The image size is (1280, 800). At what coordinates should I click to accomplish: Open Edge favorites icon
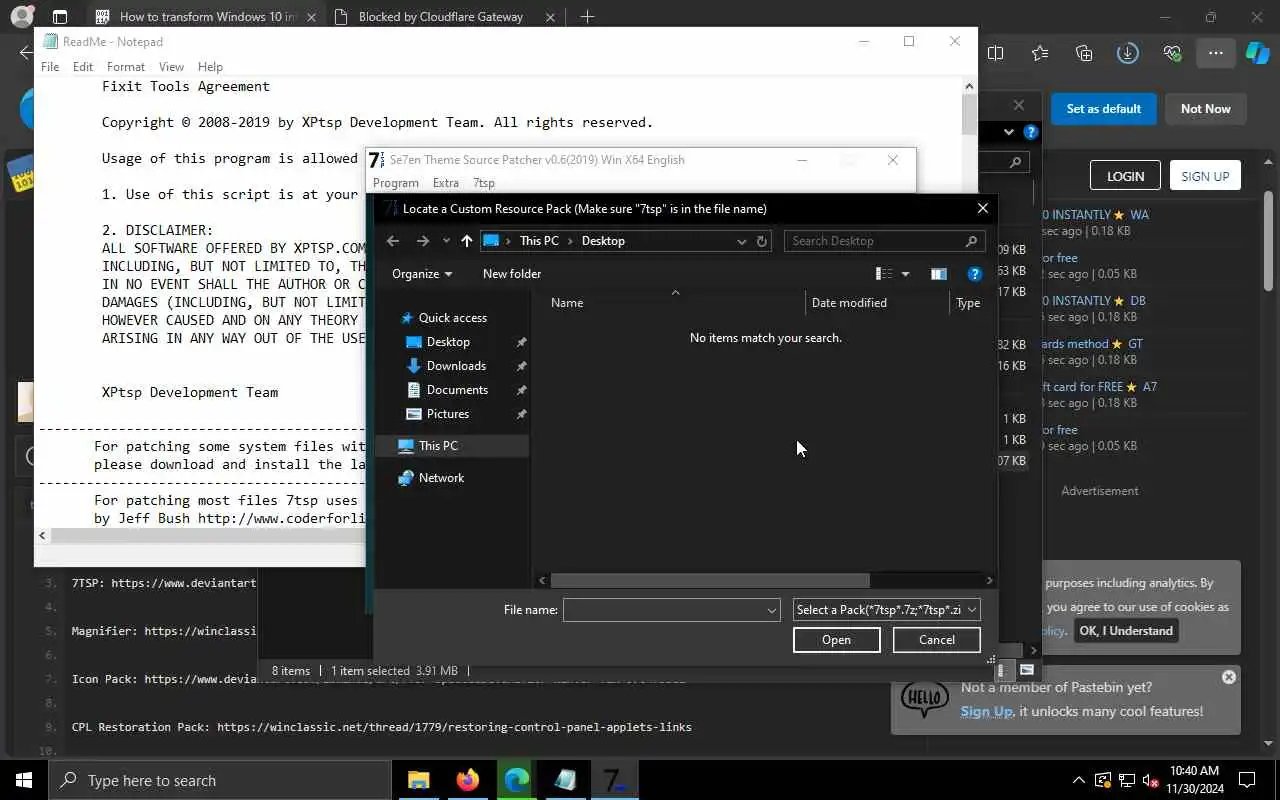(x=1040, y=53)
